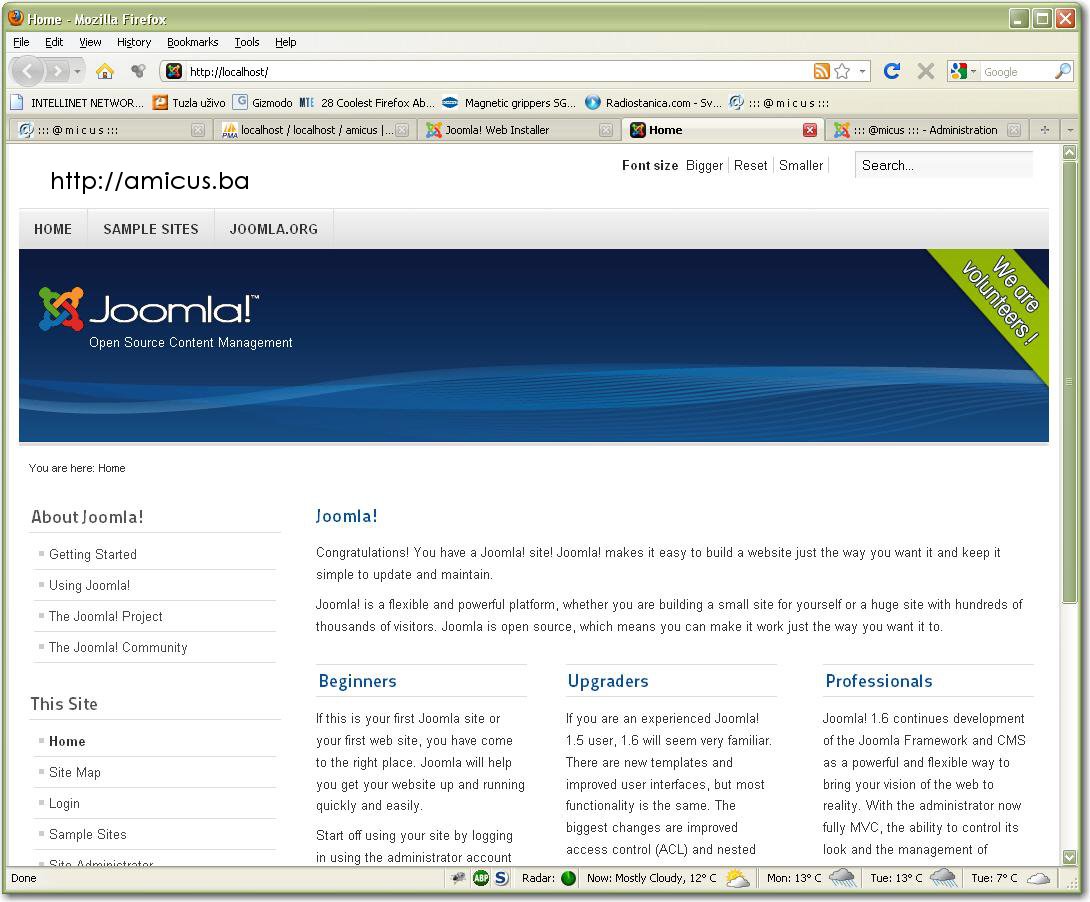Open the address bar dropdown arrow
This screenshot has height=902, width=1090.
click(863, 71)
